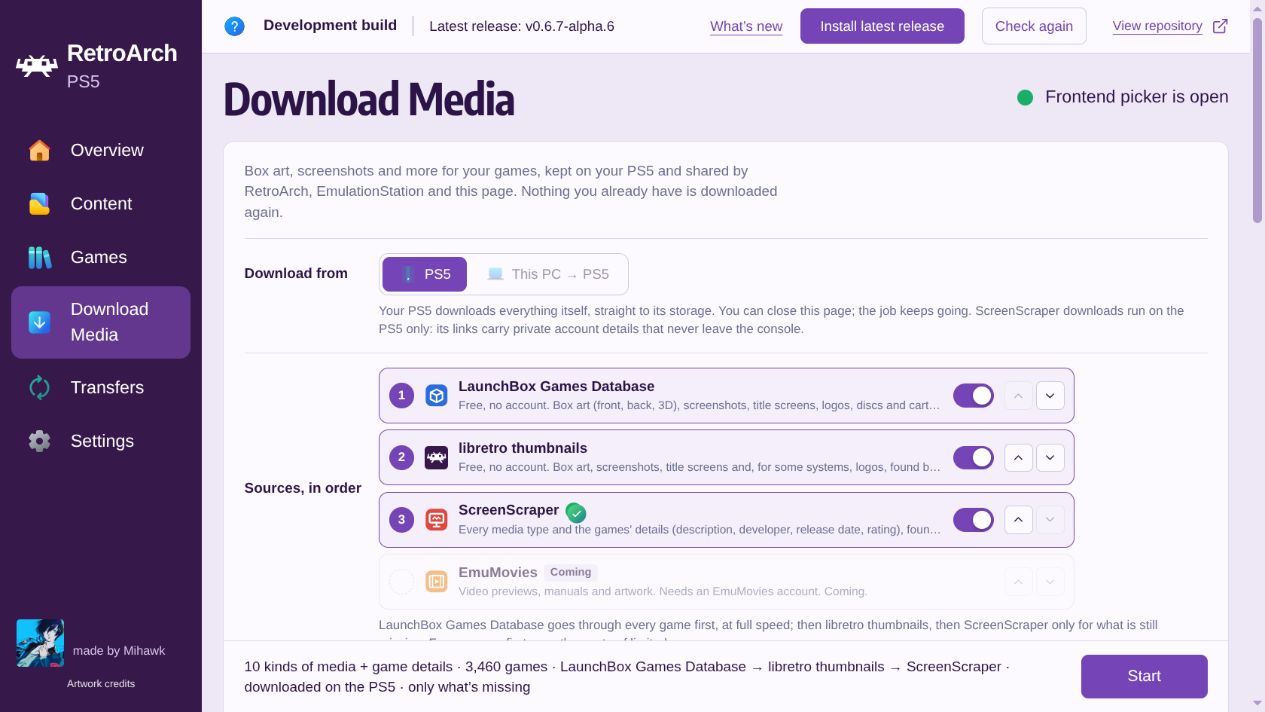The image size is (1265, 712).
Task: Click the Download Media arrow icon
Action: pyautogui.click(x=39, y=322)
